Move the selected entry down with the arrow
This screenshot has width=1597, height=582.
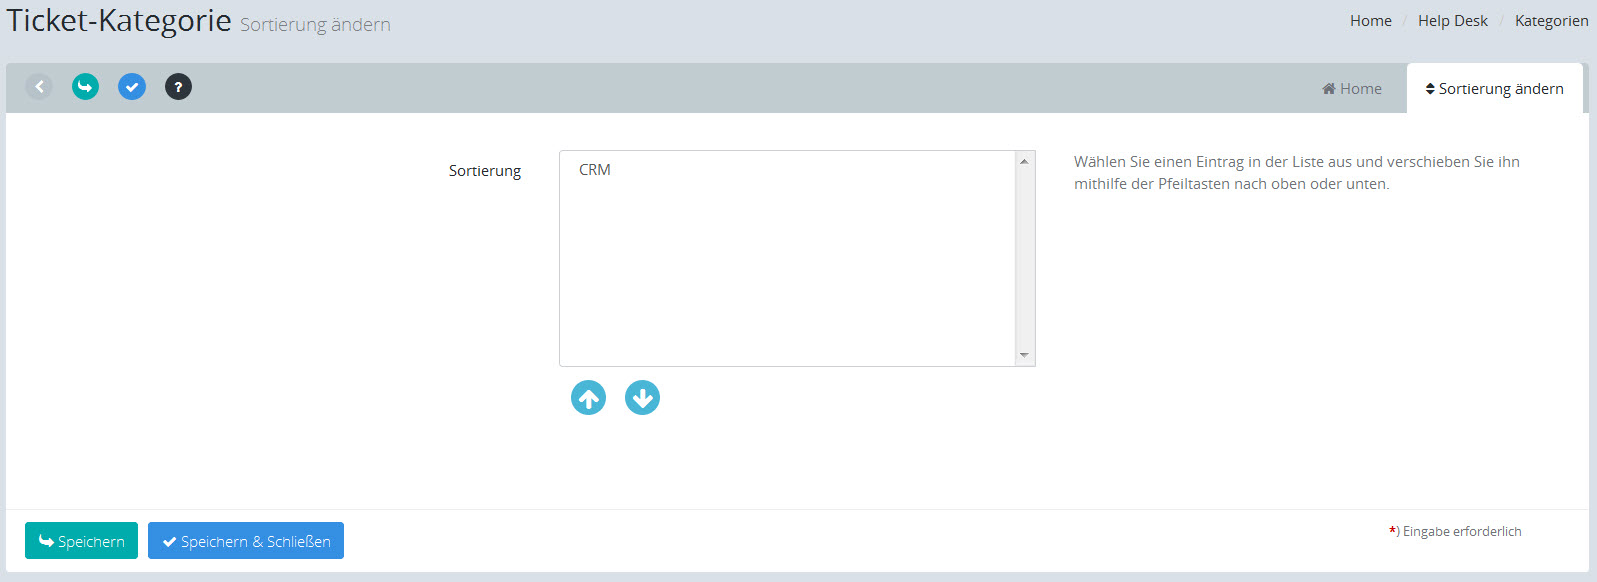[x=642, y=398]
